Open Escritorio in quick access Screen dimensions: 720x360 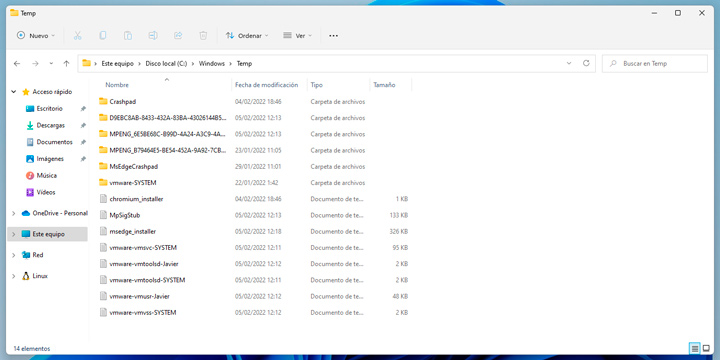coord(50,109)
